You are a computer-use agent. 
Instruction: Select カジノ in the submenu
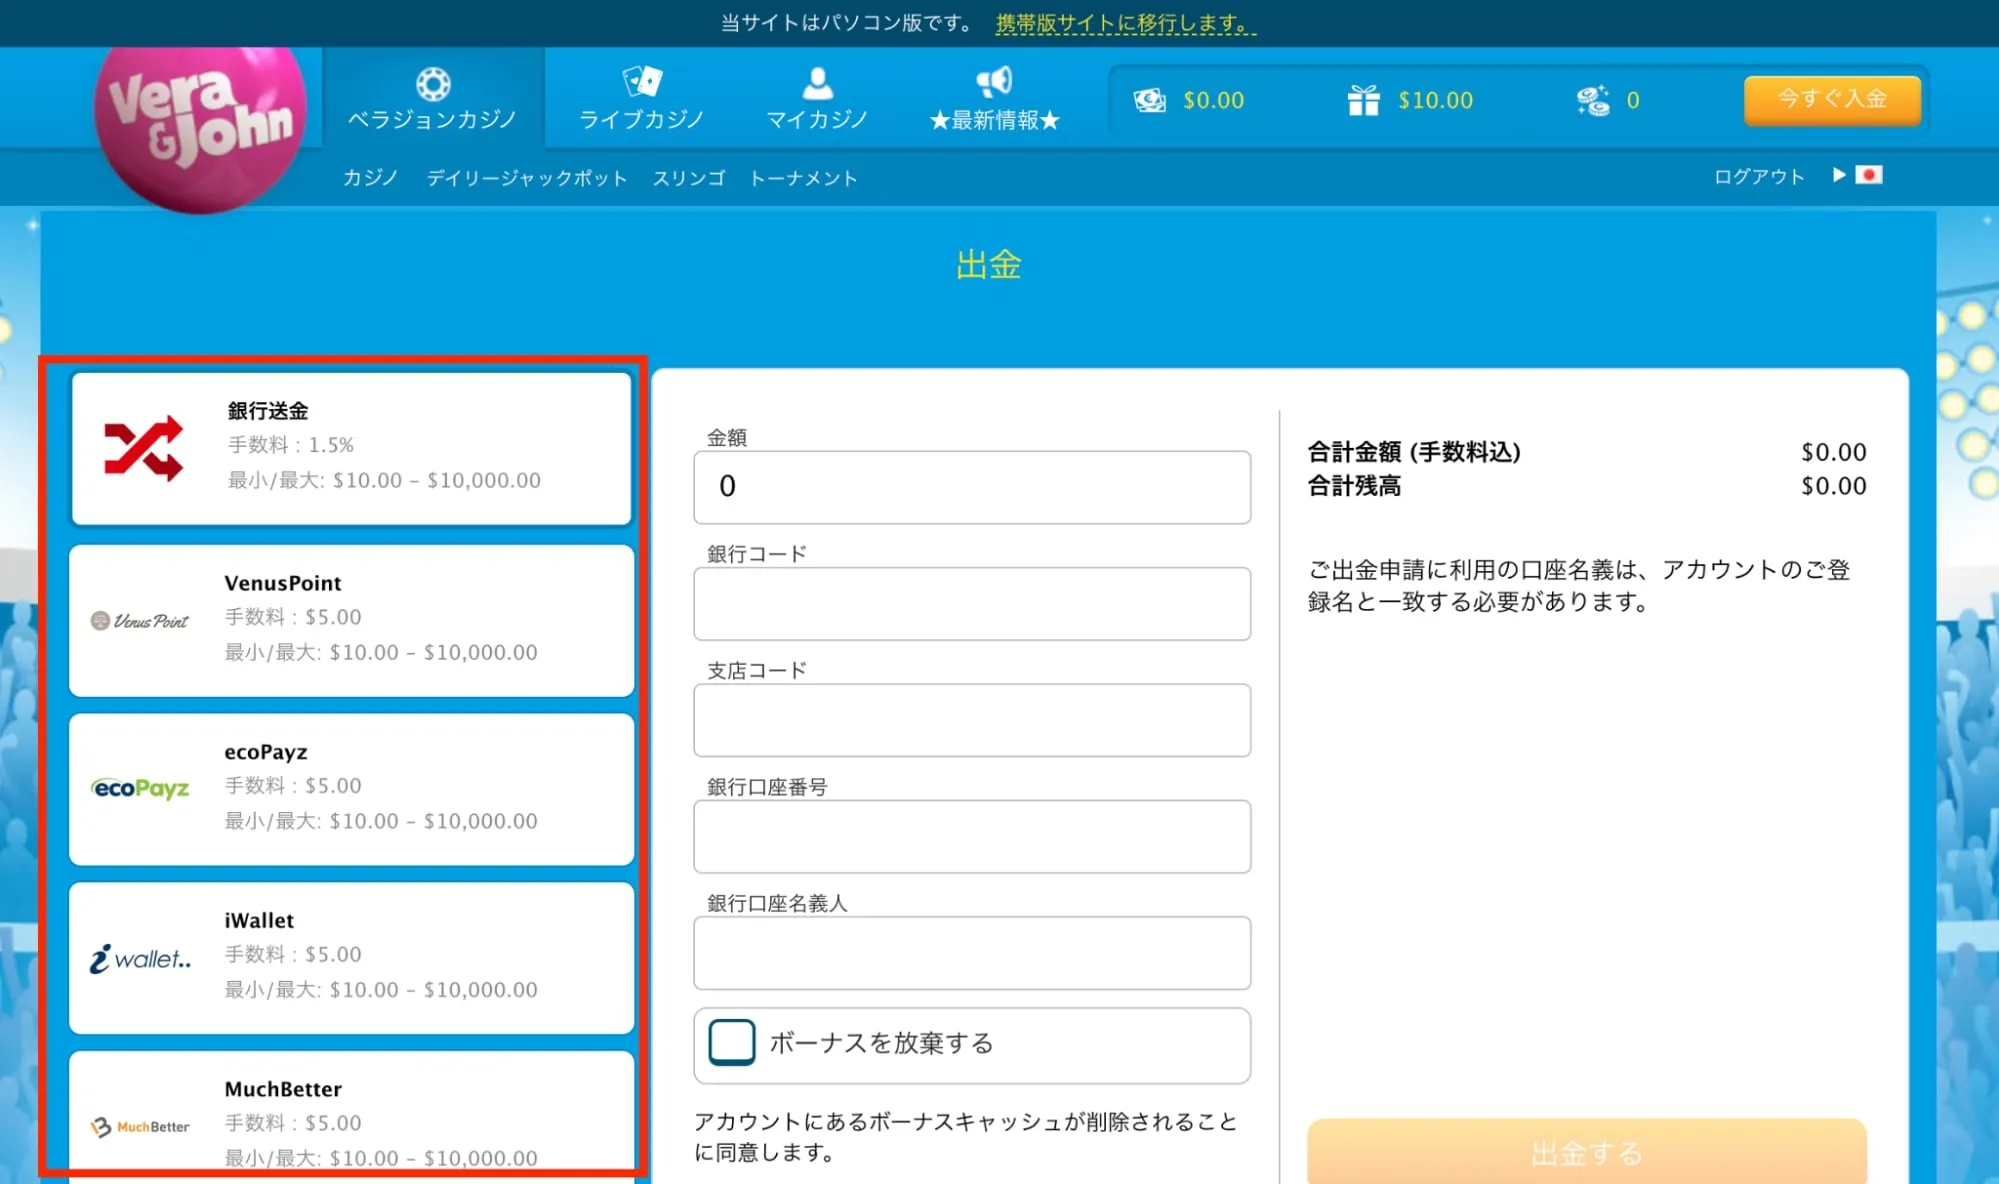(370, 178)
